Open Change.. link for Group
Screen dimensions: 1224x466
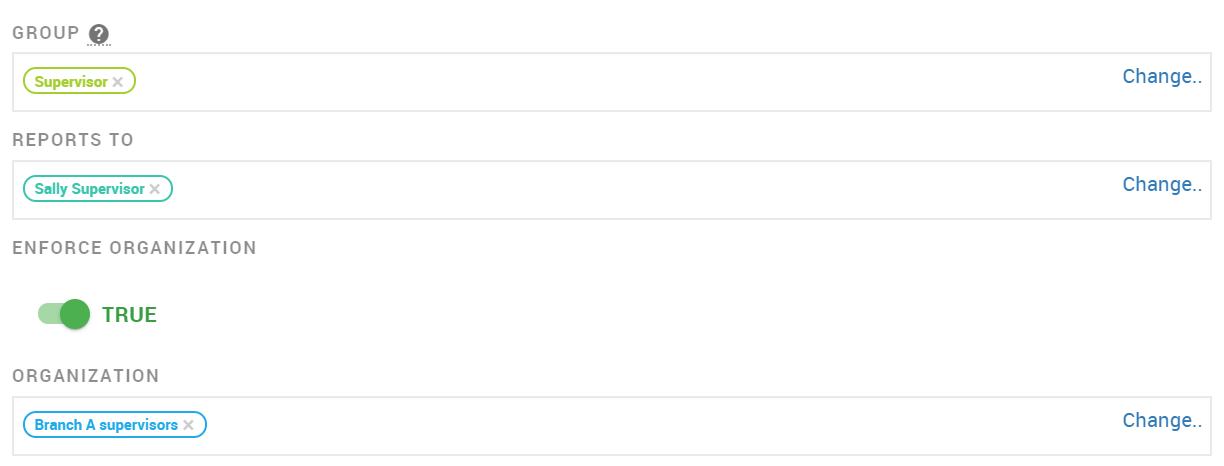(1162, 76)
